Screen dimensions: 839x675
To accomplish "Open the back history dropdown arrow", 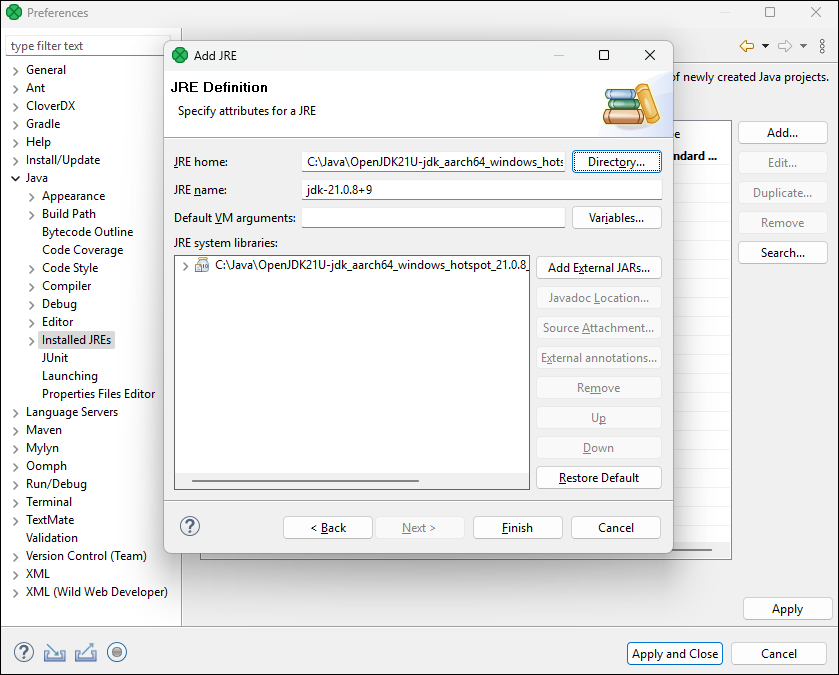I will coord(765,46).
